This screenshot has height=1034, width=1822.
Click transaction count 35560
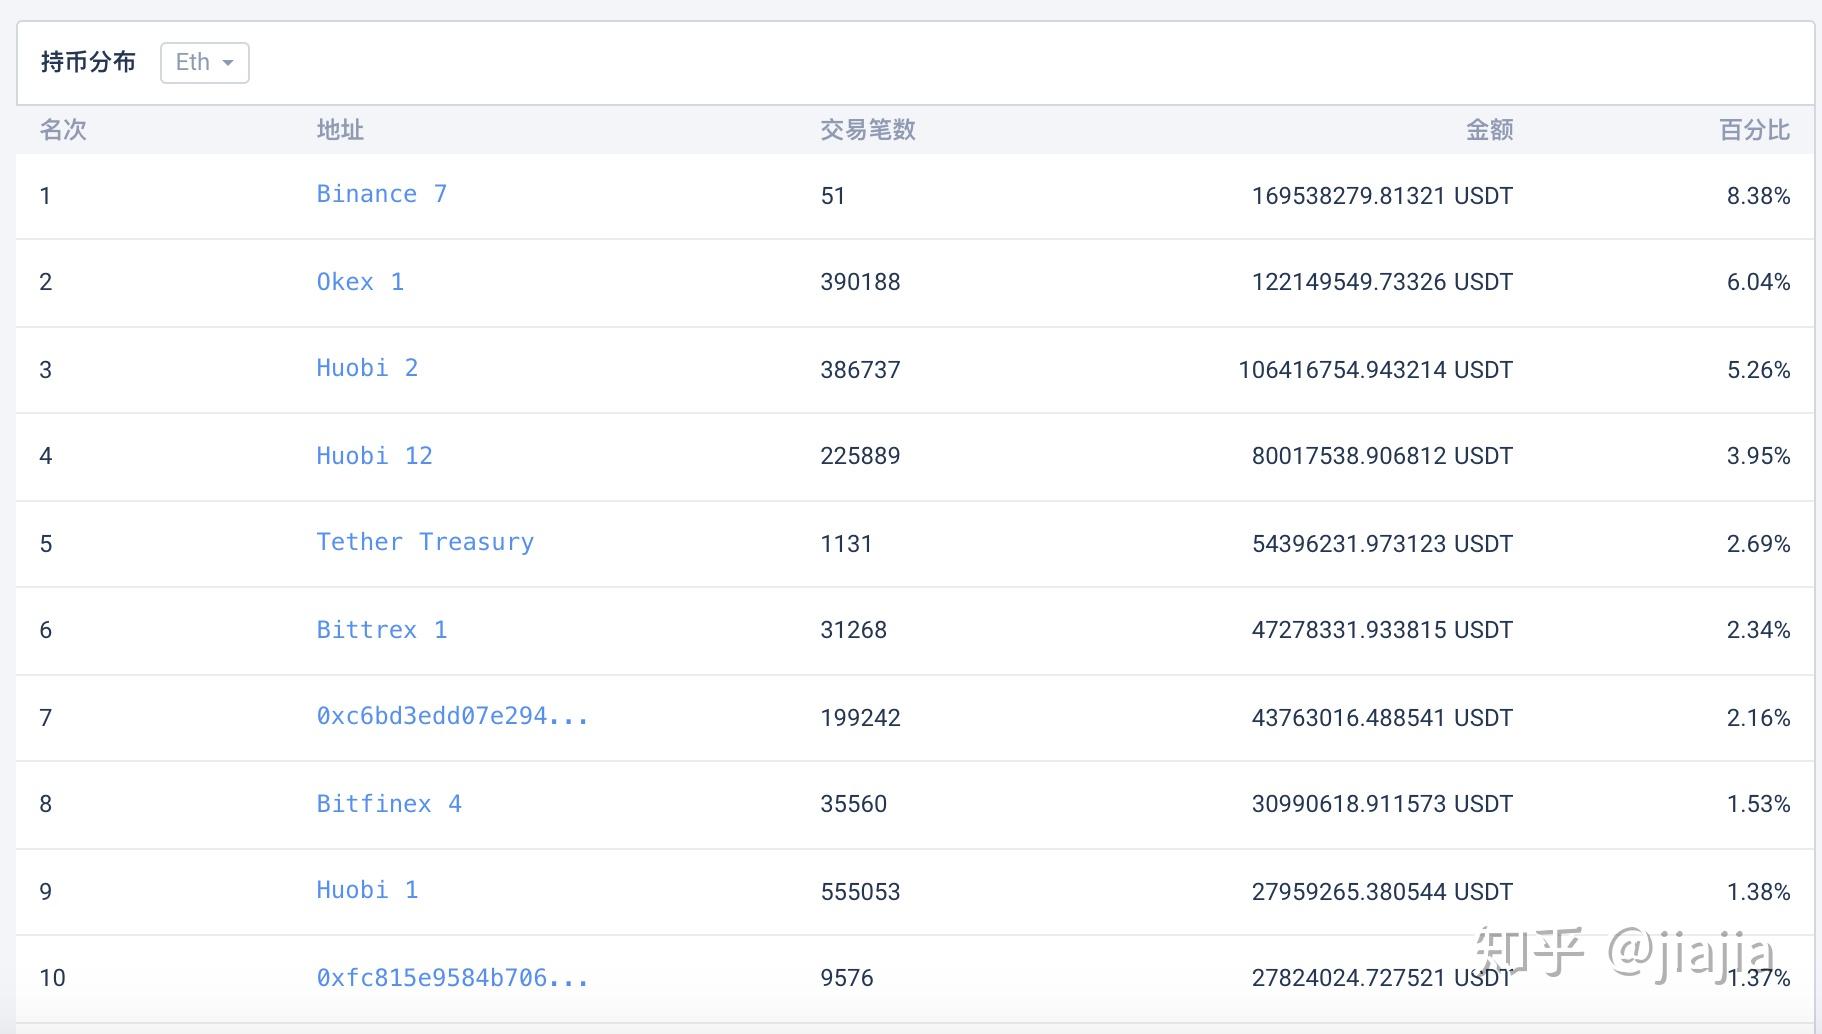[x=853, y=804]
